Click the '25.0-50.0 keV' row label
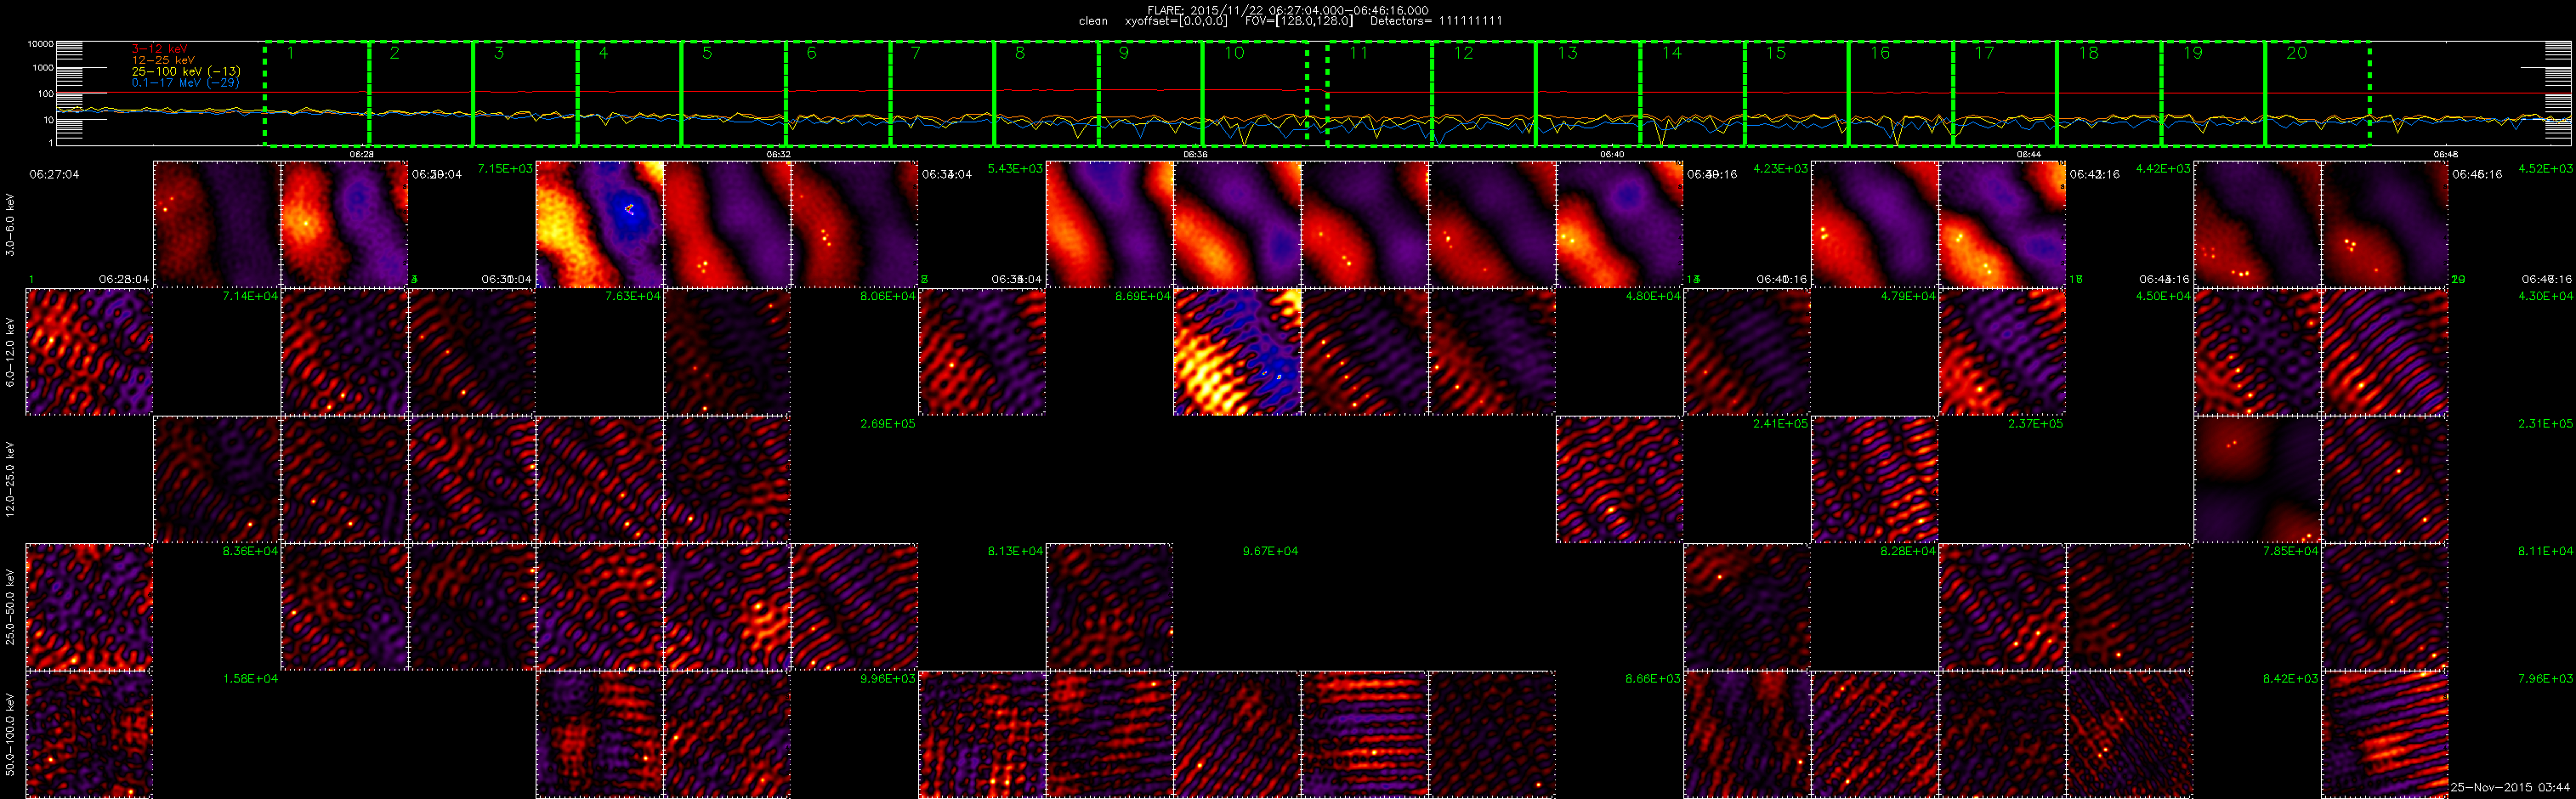The height and width of the screenshot is (799, 2576). coord(10,607)
